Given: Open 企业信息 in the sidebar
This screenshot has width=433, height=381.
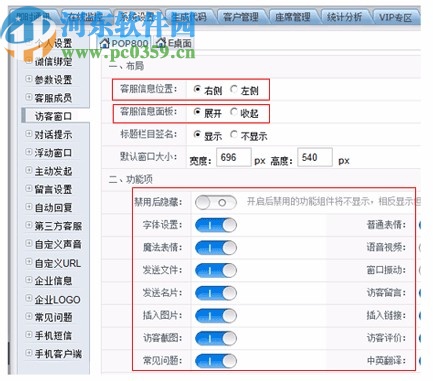Looking at the screenshot, I should [x=53, y=281].
